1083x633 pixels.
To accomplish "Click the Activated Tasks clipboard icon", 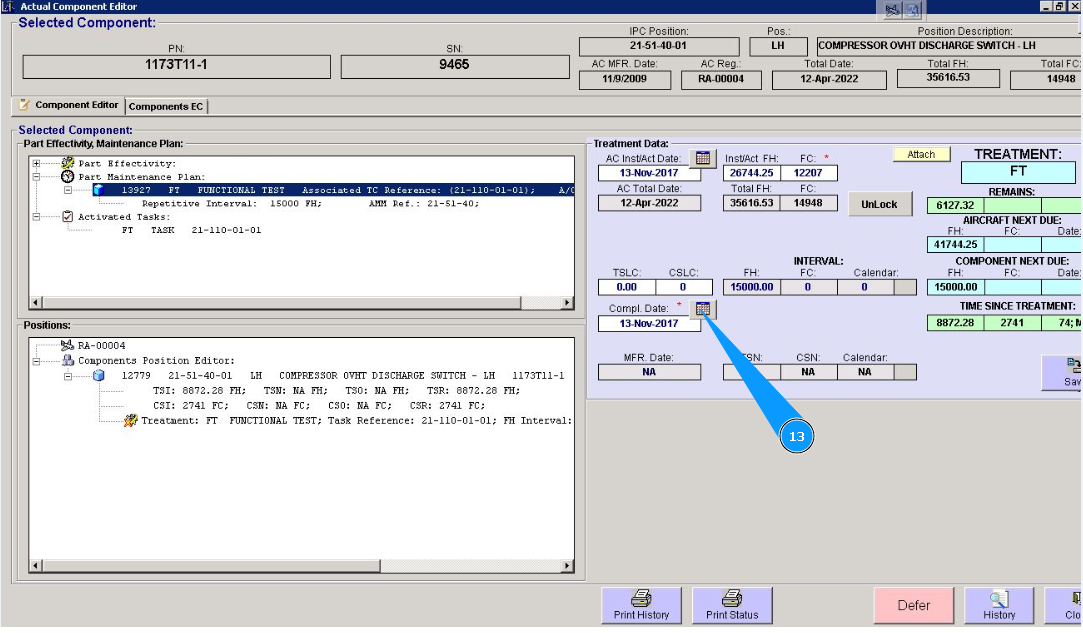I will click(68, 217).
